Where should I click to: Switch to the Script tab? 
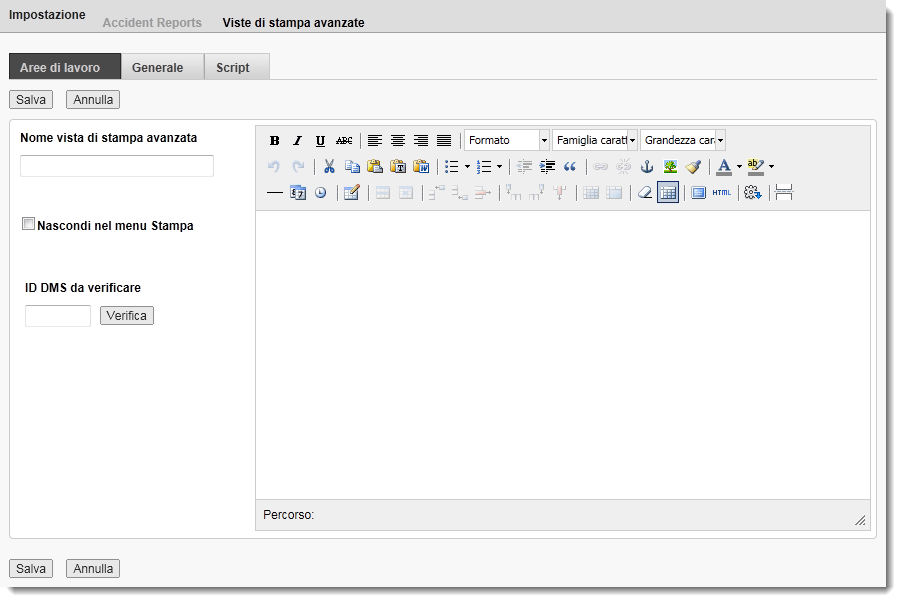point(234,68)
